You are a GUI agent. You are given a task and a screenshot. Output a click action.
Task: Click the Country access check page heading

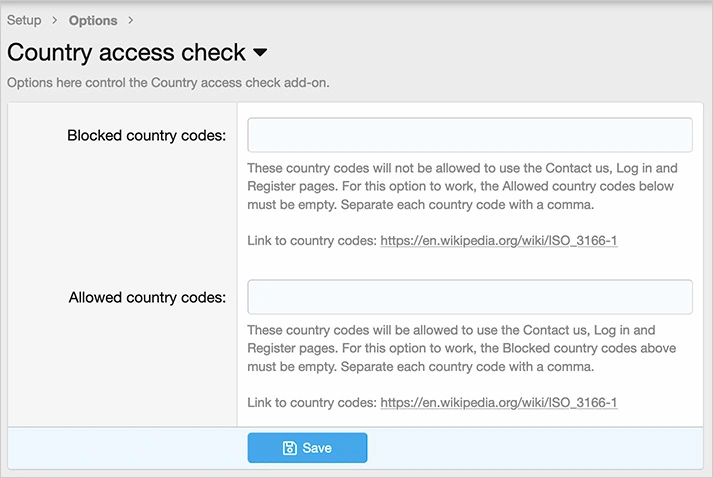pyautogui.click(x=125, y=52)
